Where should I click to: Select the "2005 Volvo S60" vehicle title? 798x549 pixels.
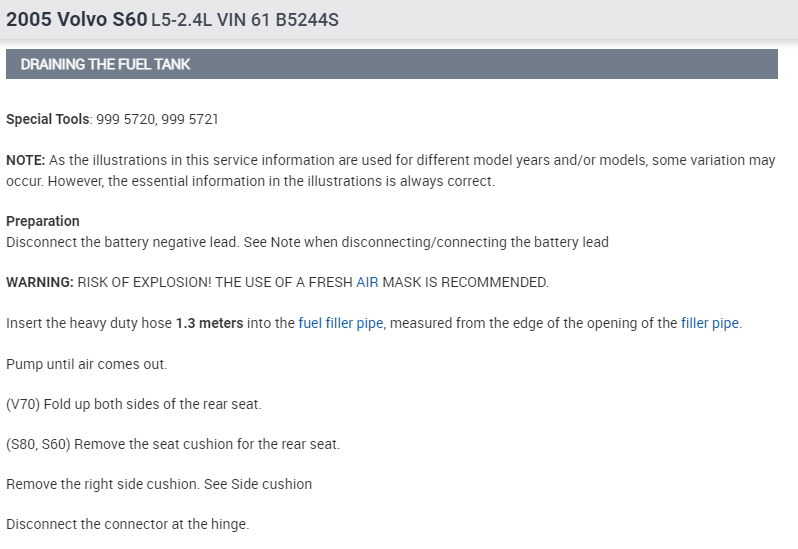pyautogui.click(x=76, y=19)
